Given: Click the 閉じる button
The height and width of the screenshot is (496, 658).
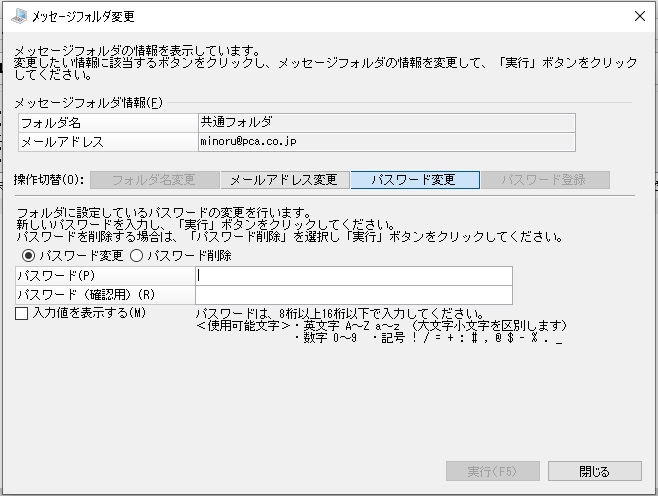Looking at the screenshot, I should (x=595, y=471).
